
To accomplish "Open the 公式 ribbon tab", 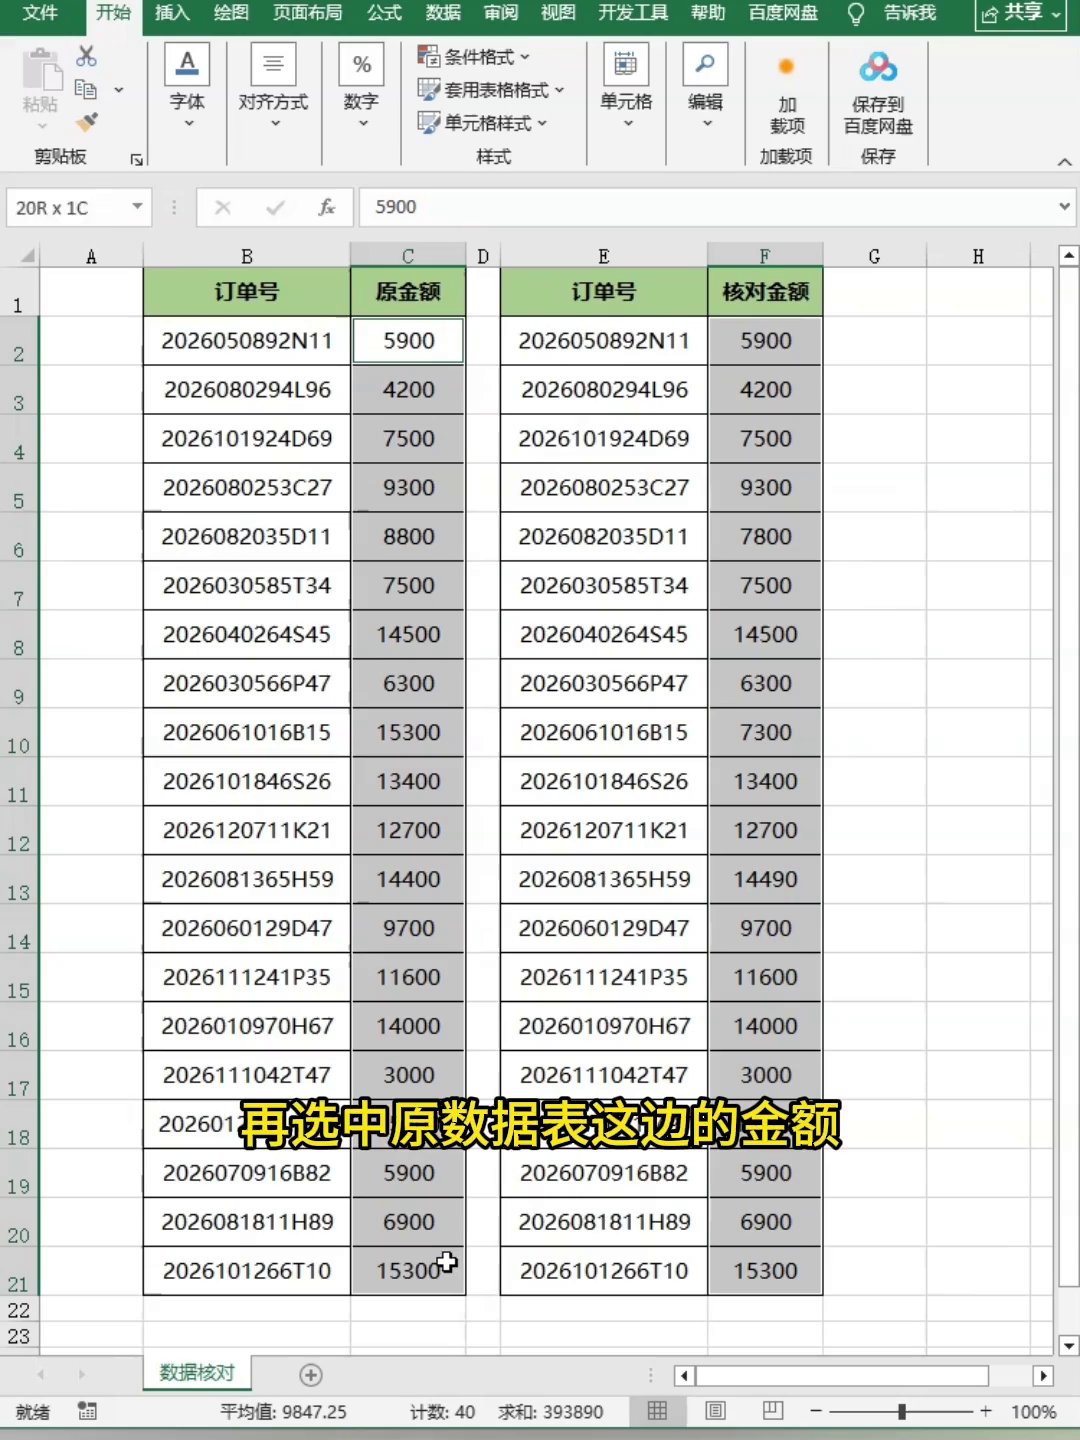I will [x=384, y=13].
